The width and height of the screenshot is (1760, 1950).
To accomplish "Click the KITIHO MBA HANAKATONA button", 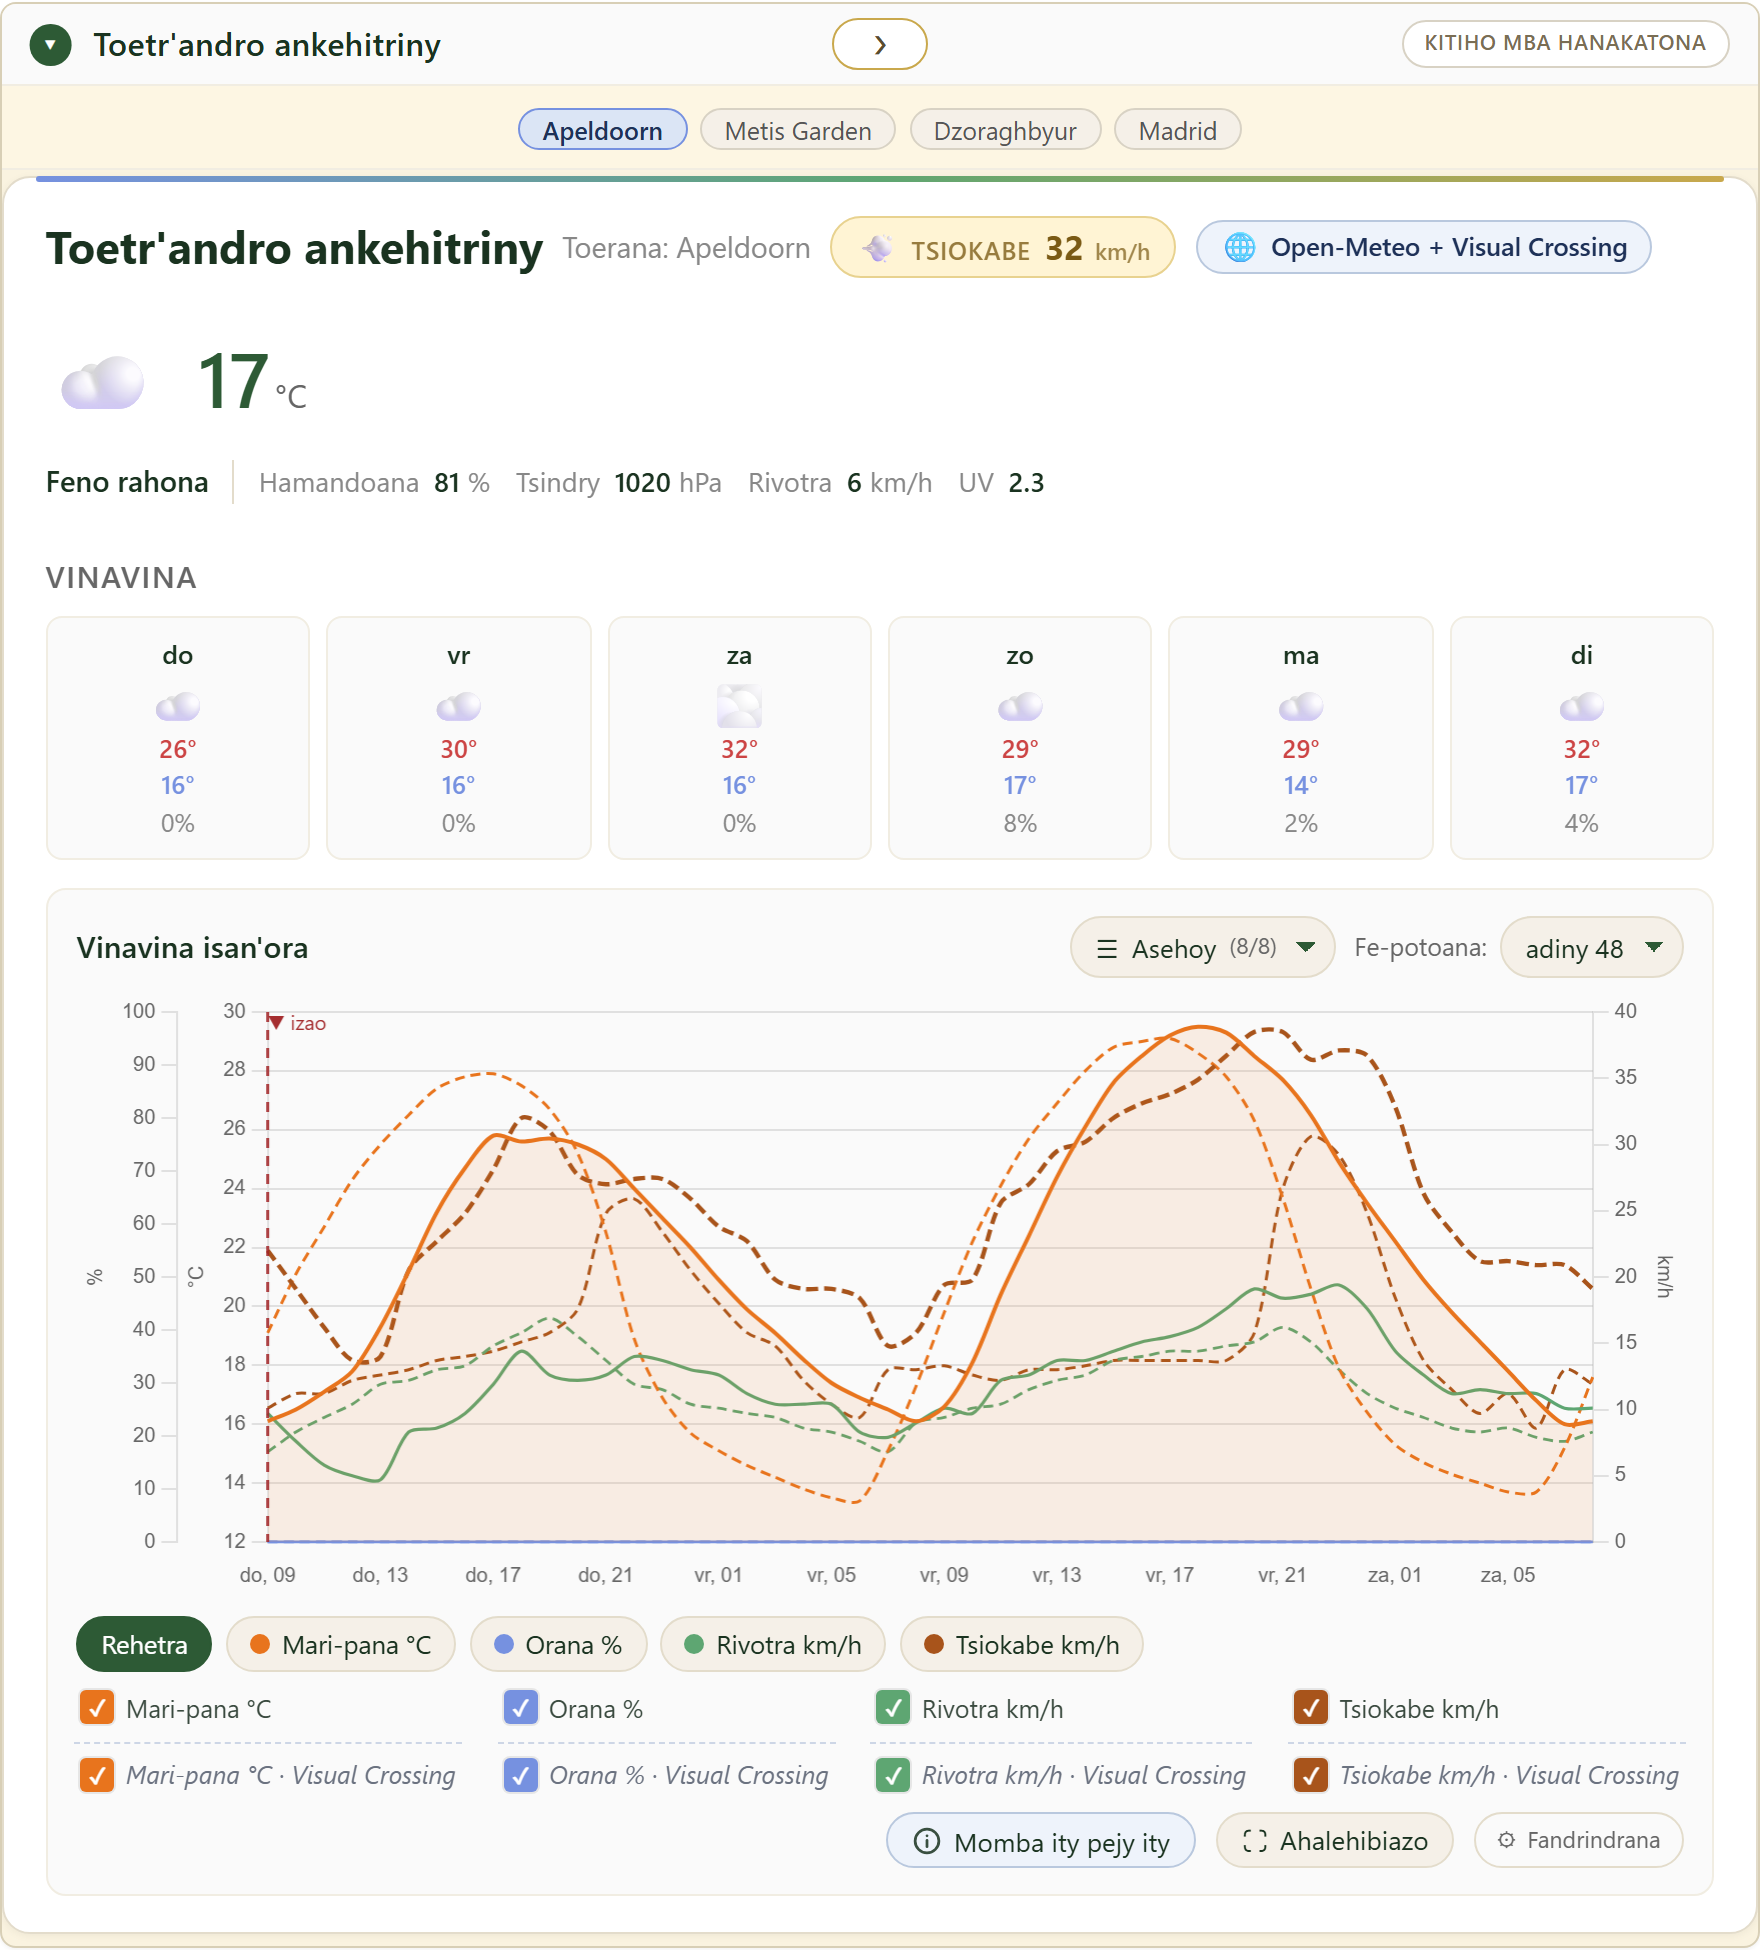I will (1565, 43).
